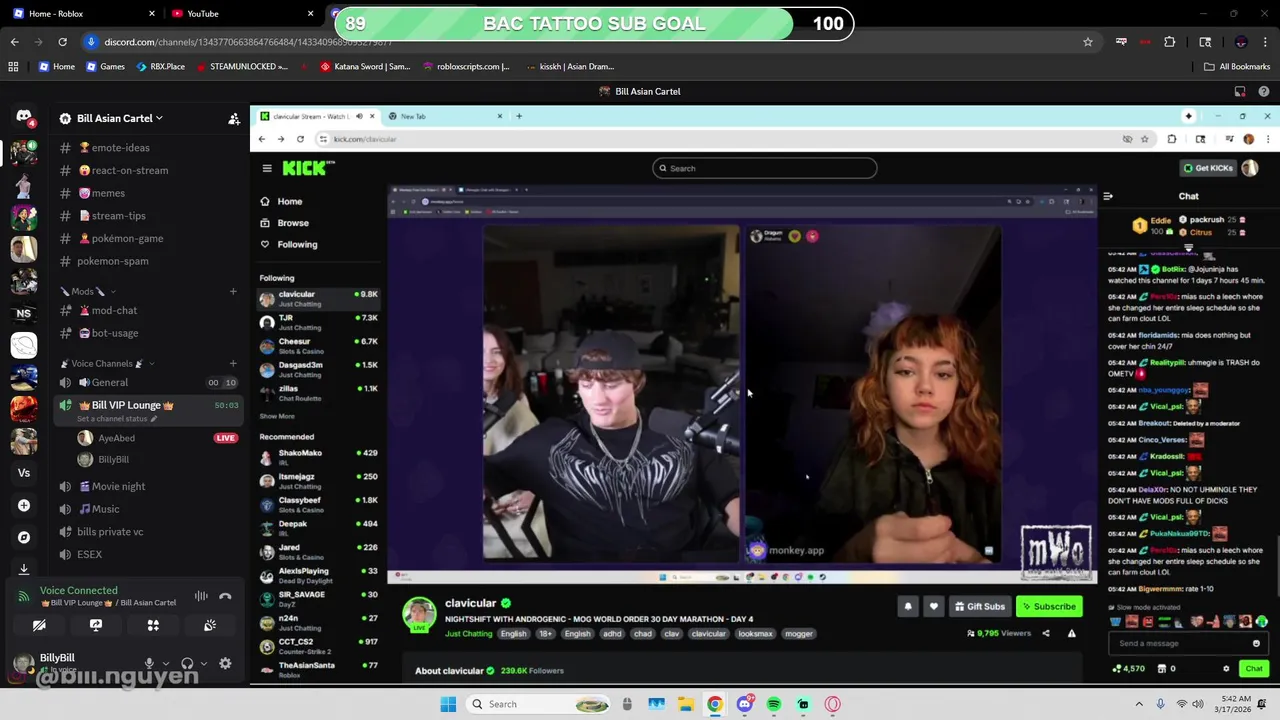The width and height of the screenshot is (1280, 720).
Task: Click the Gift Subs button
Action: pos(979,606)
